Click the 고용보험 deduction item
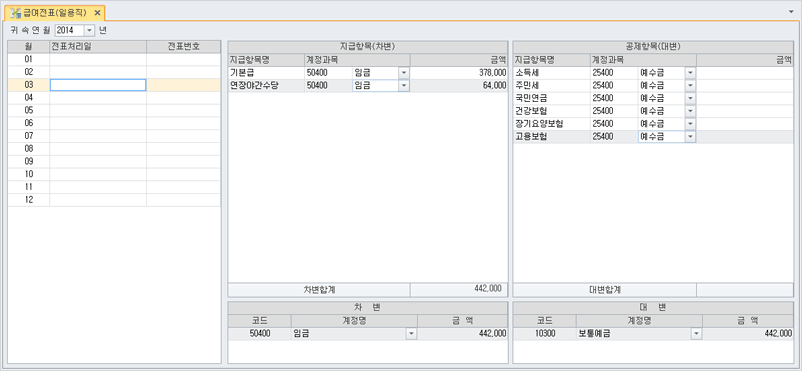This screenshot has width=802, height=371. (551, 137)
